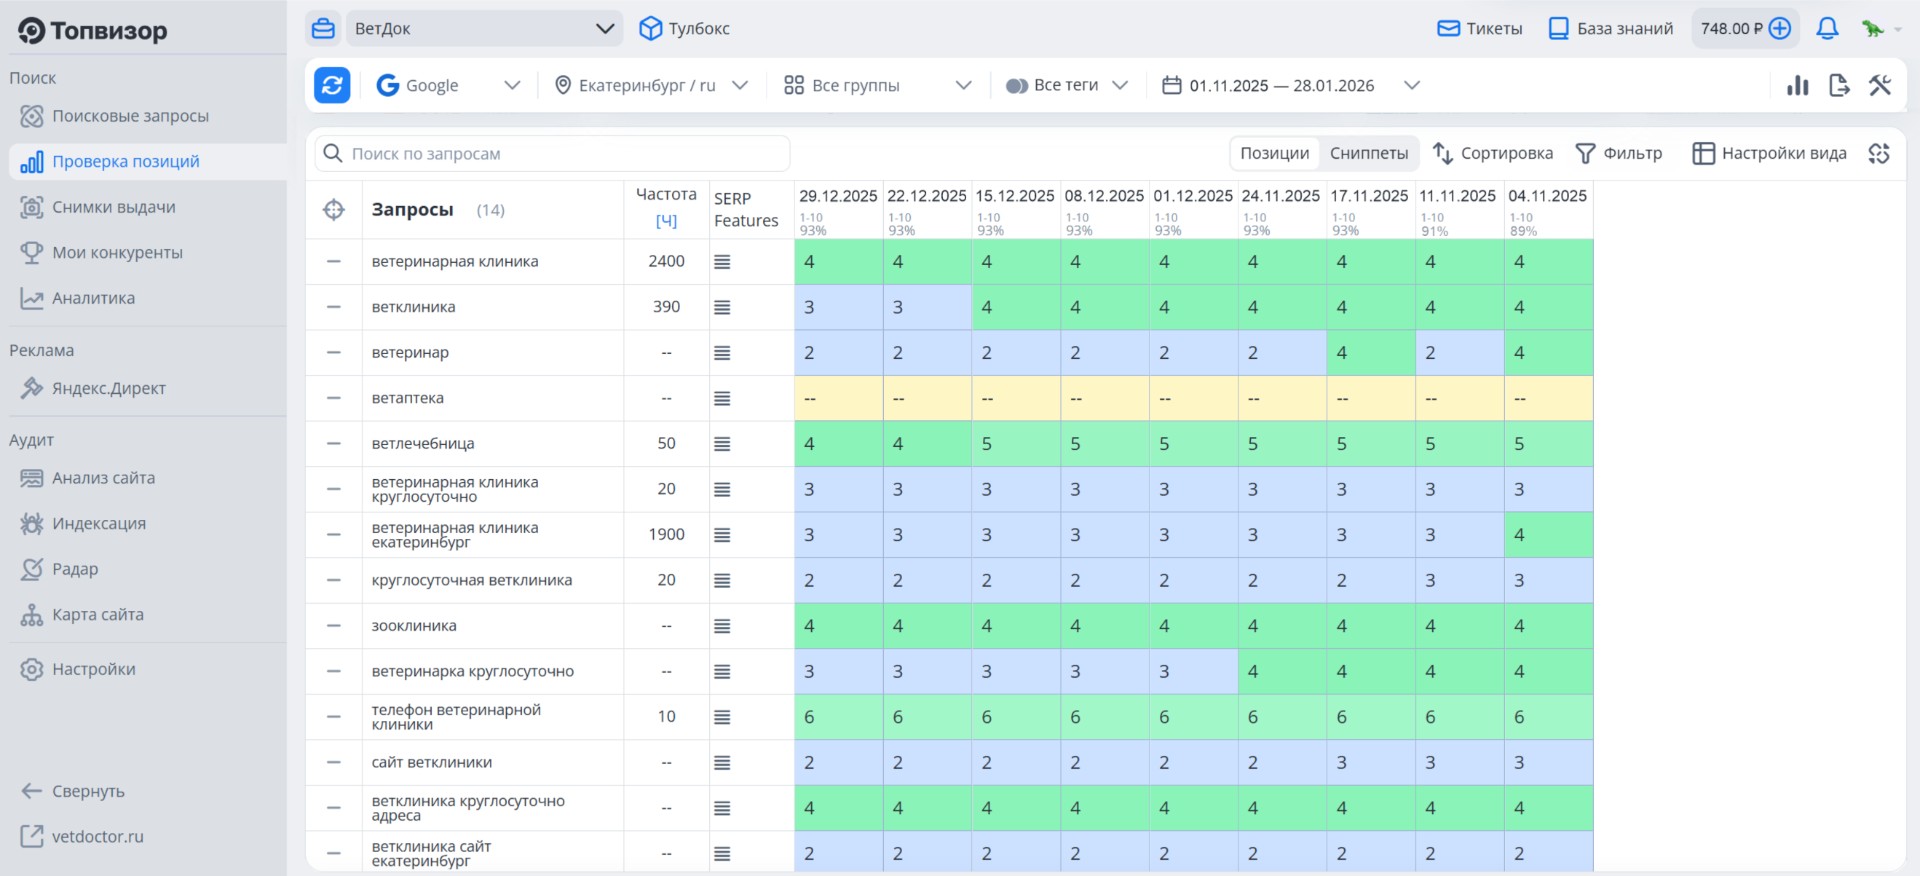Screen dimensions: 1920x876
Task: Click the target icon beside Запросы header
Action: (x=334, y=210)
